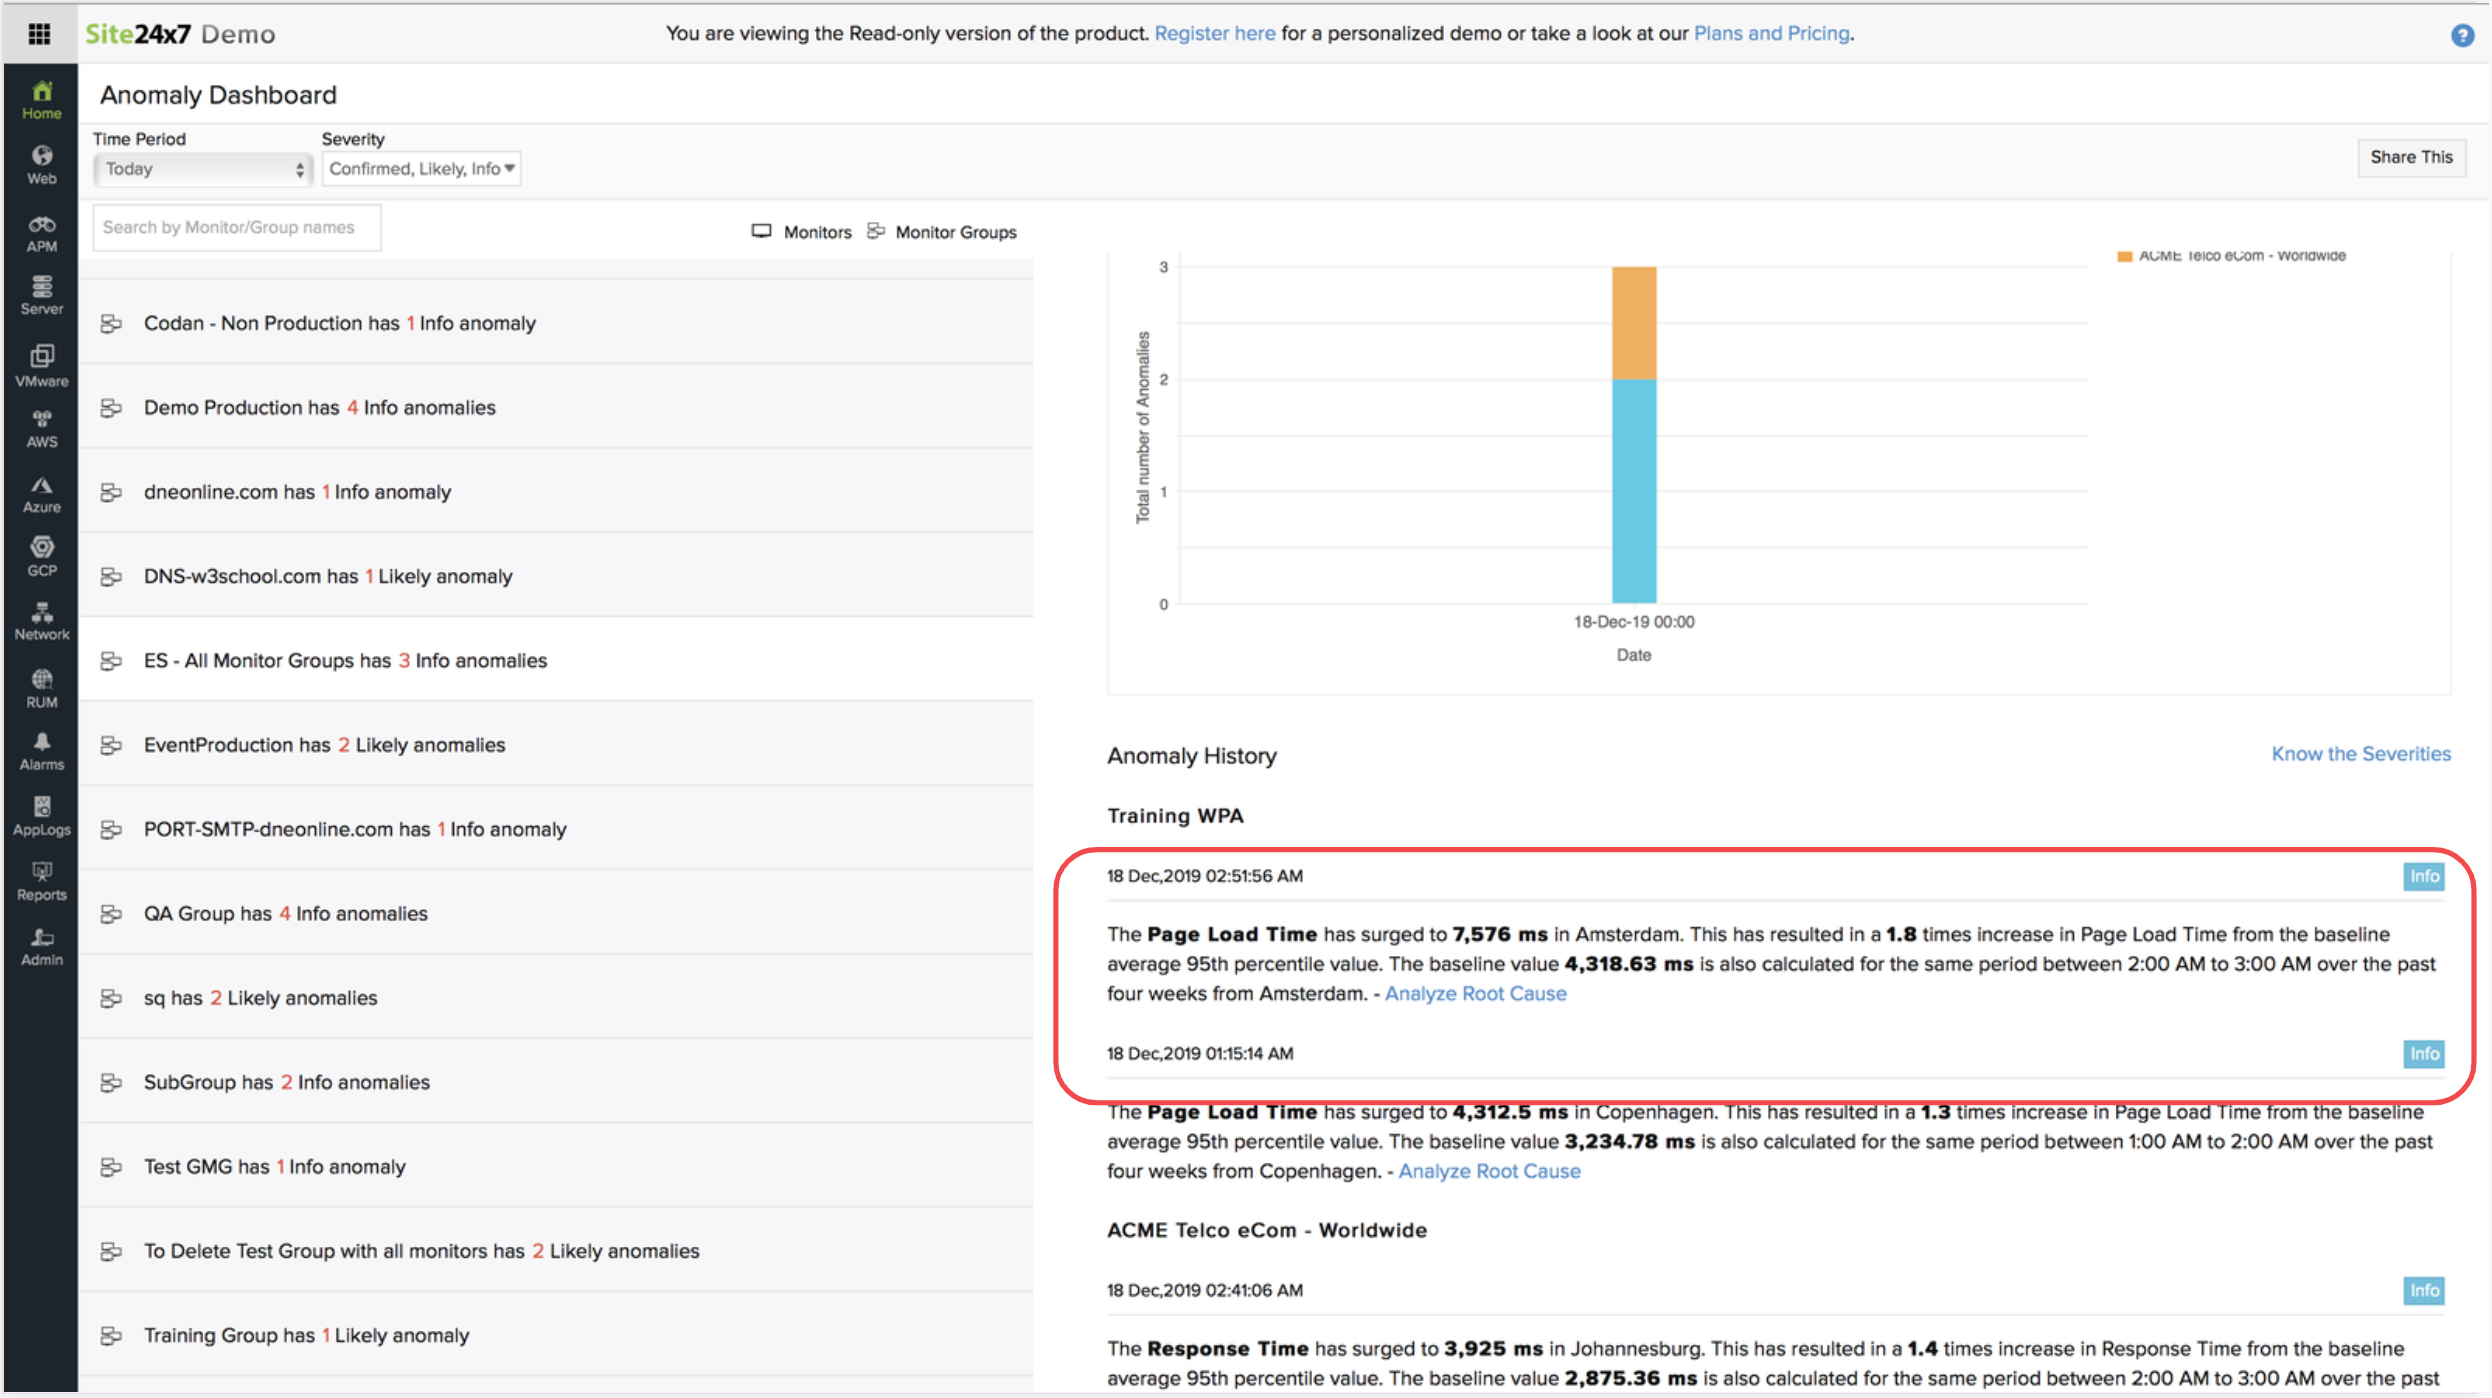Open the AWS sidebar icon
The image size is (2492, 1398).
tap(41, 428)
